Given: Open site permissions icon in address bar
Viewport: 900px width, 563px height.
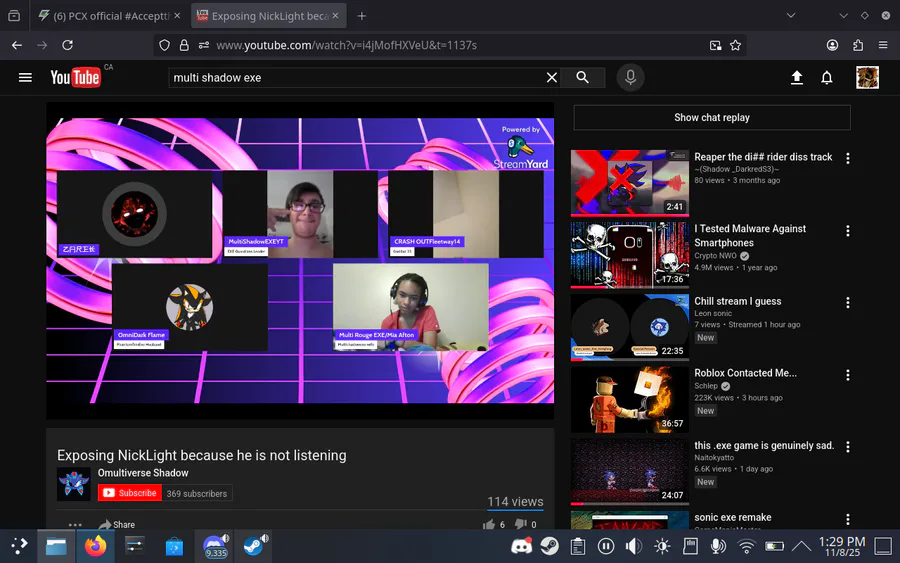Looking at the screenshot, I should point(203,45).
